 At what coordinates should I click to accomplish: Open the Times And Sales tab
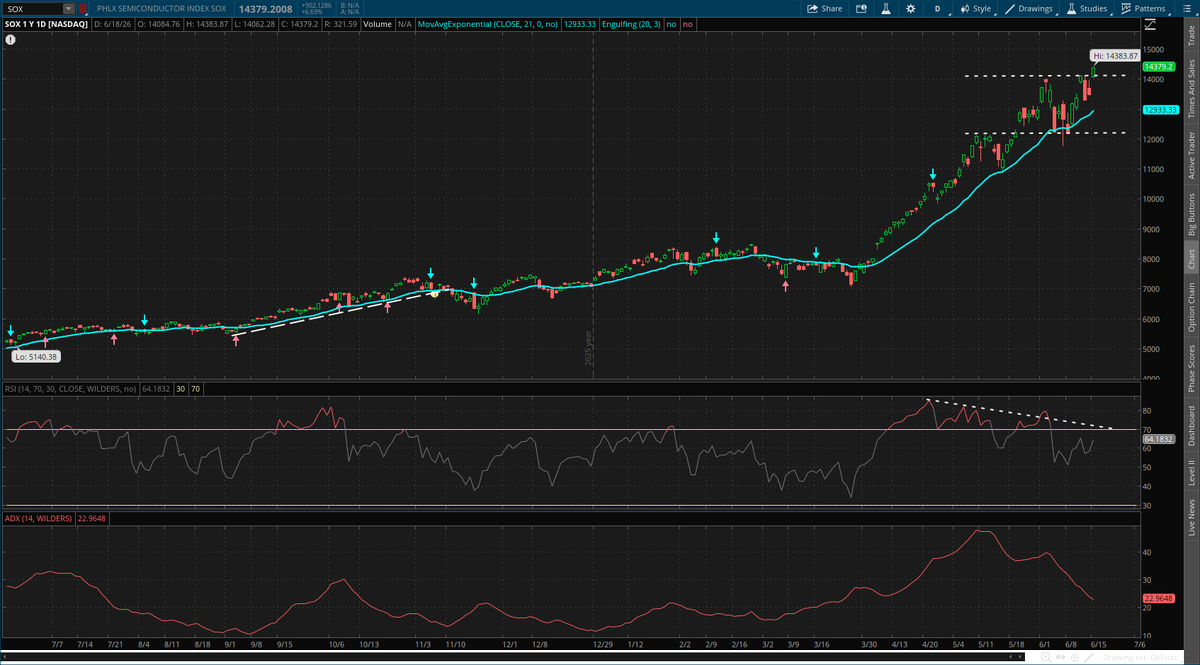1191,89
